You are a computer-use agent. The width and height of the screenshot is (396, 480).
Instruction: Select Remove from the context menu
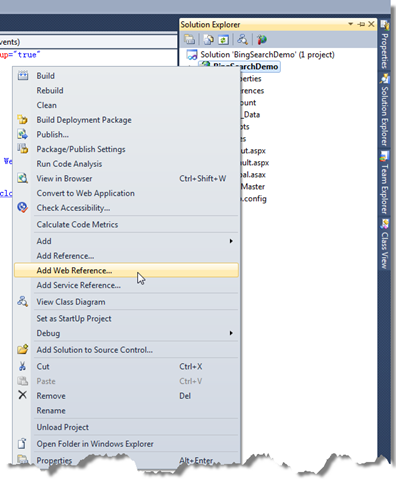126,396
